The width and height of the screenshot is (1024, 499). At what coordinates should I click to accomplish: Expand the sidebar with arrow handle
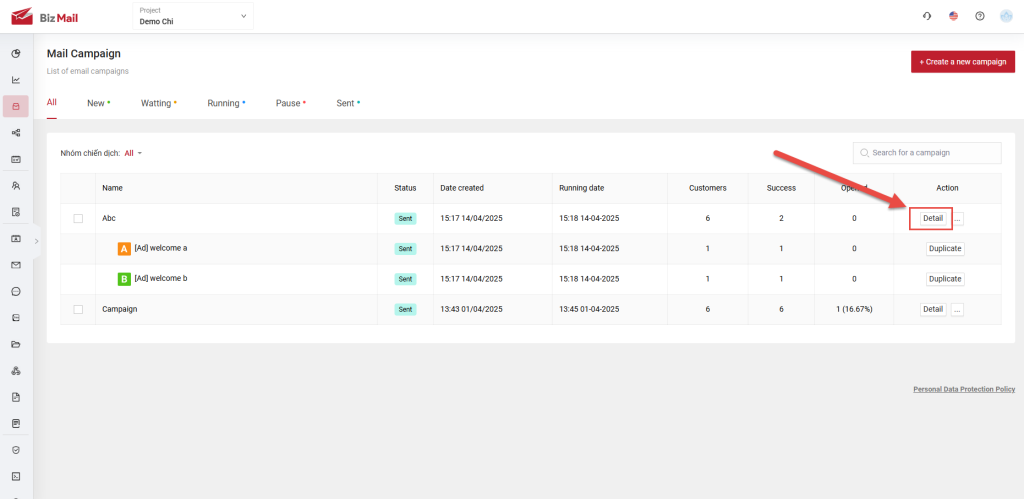coord(37,241)
